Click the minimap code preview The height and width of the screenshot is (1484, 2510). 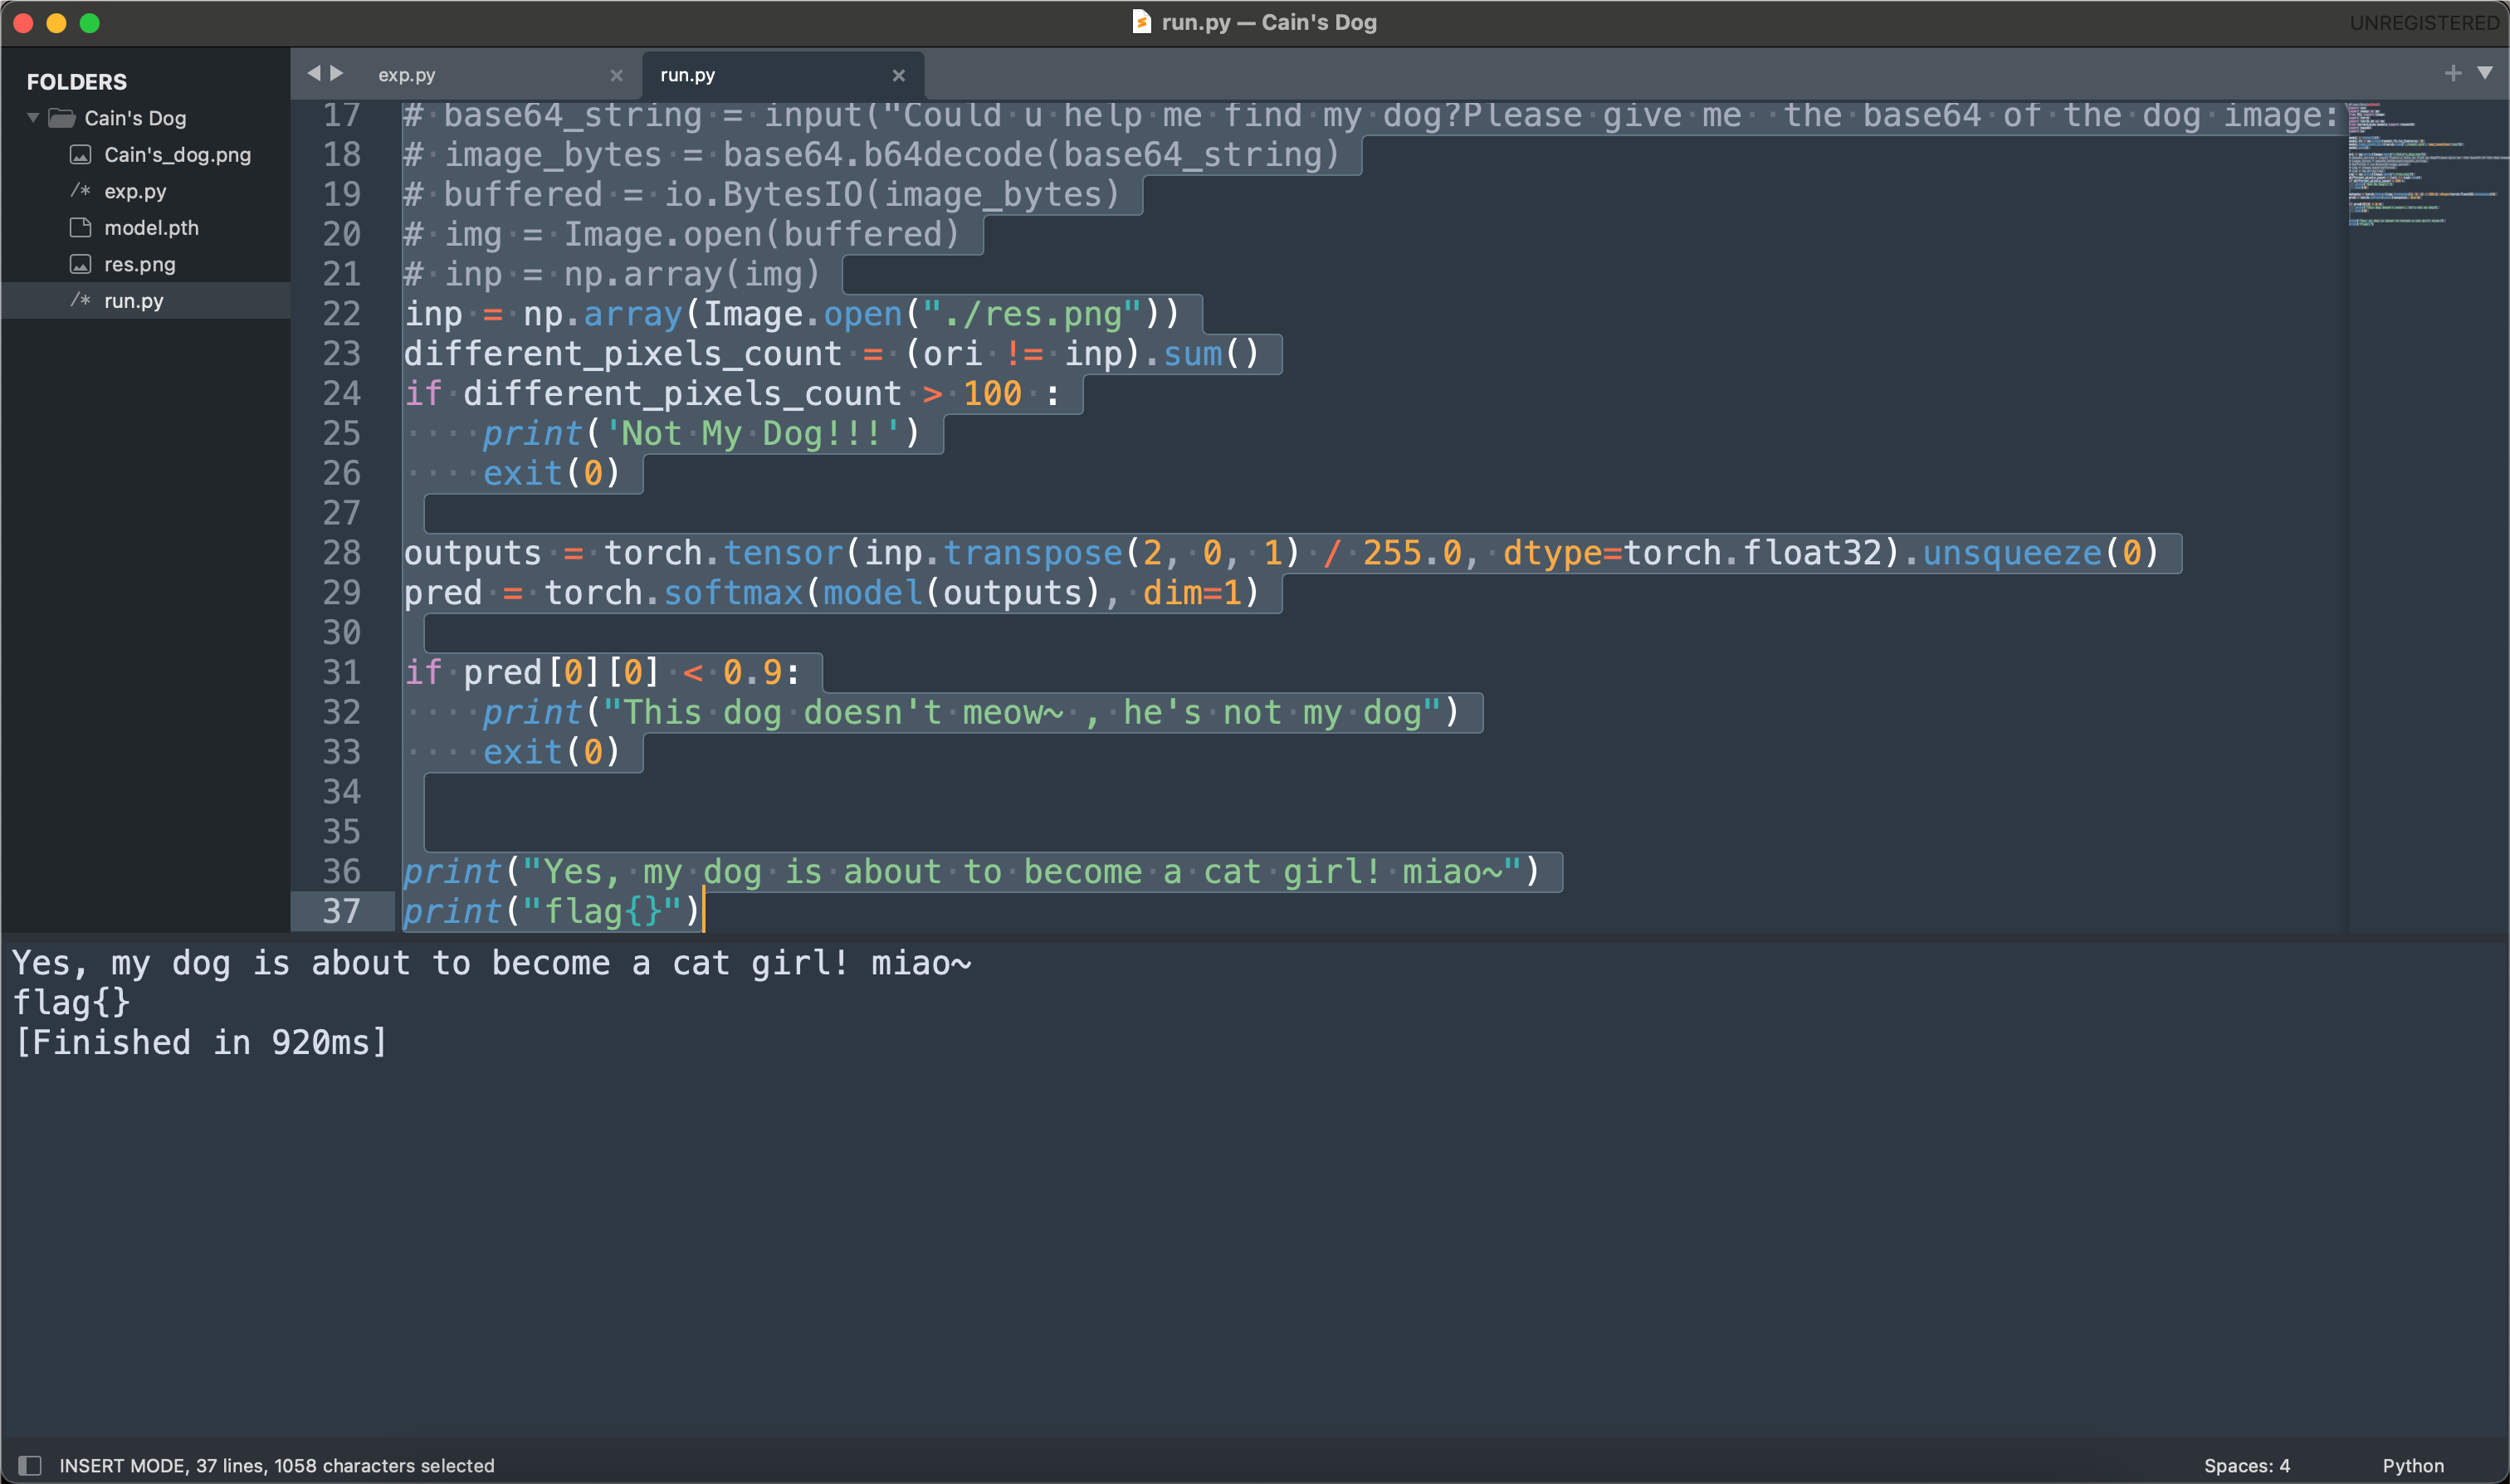pos(2426,165)
